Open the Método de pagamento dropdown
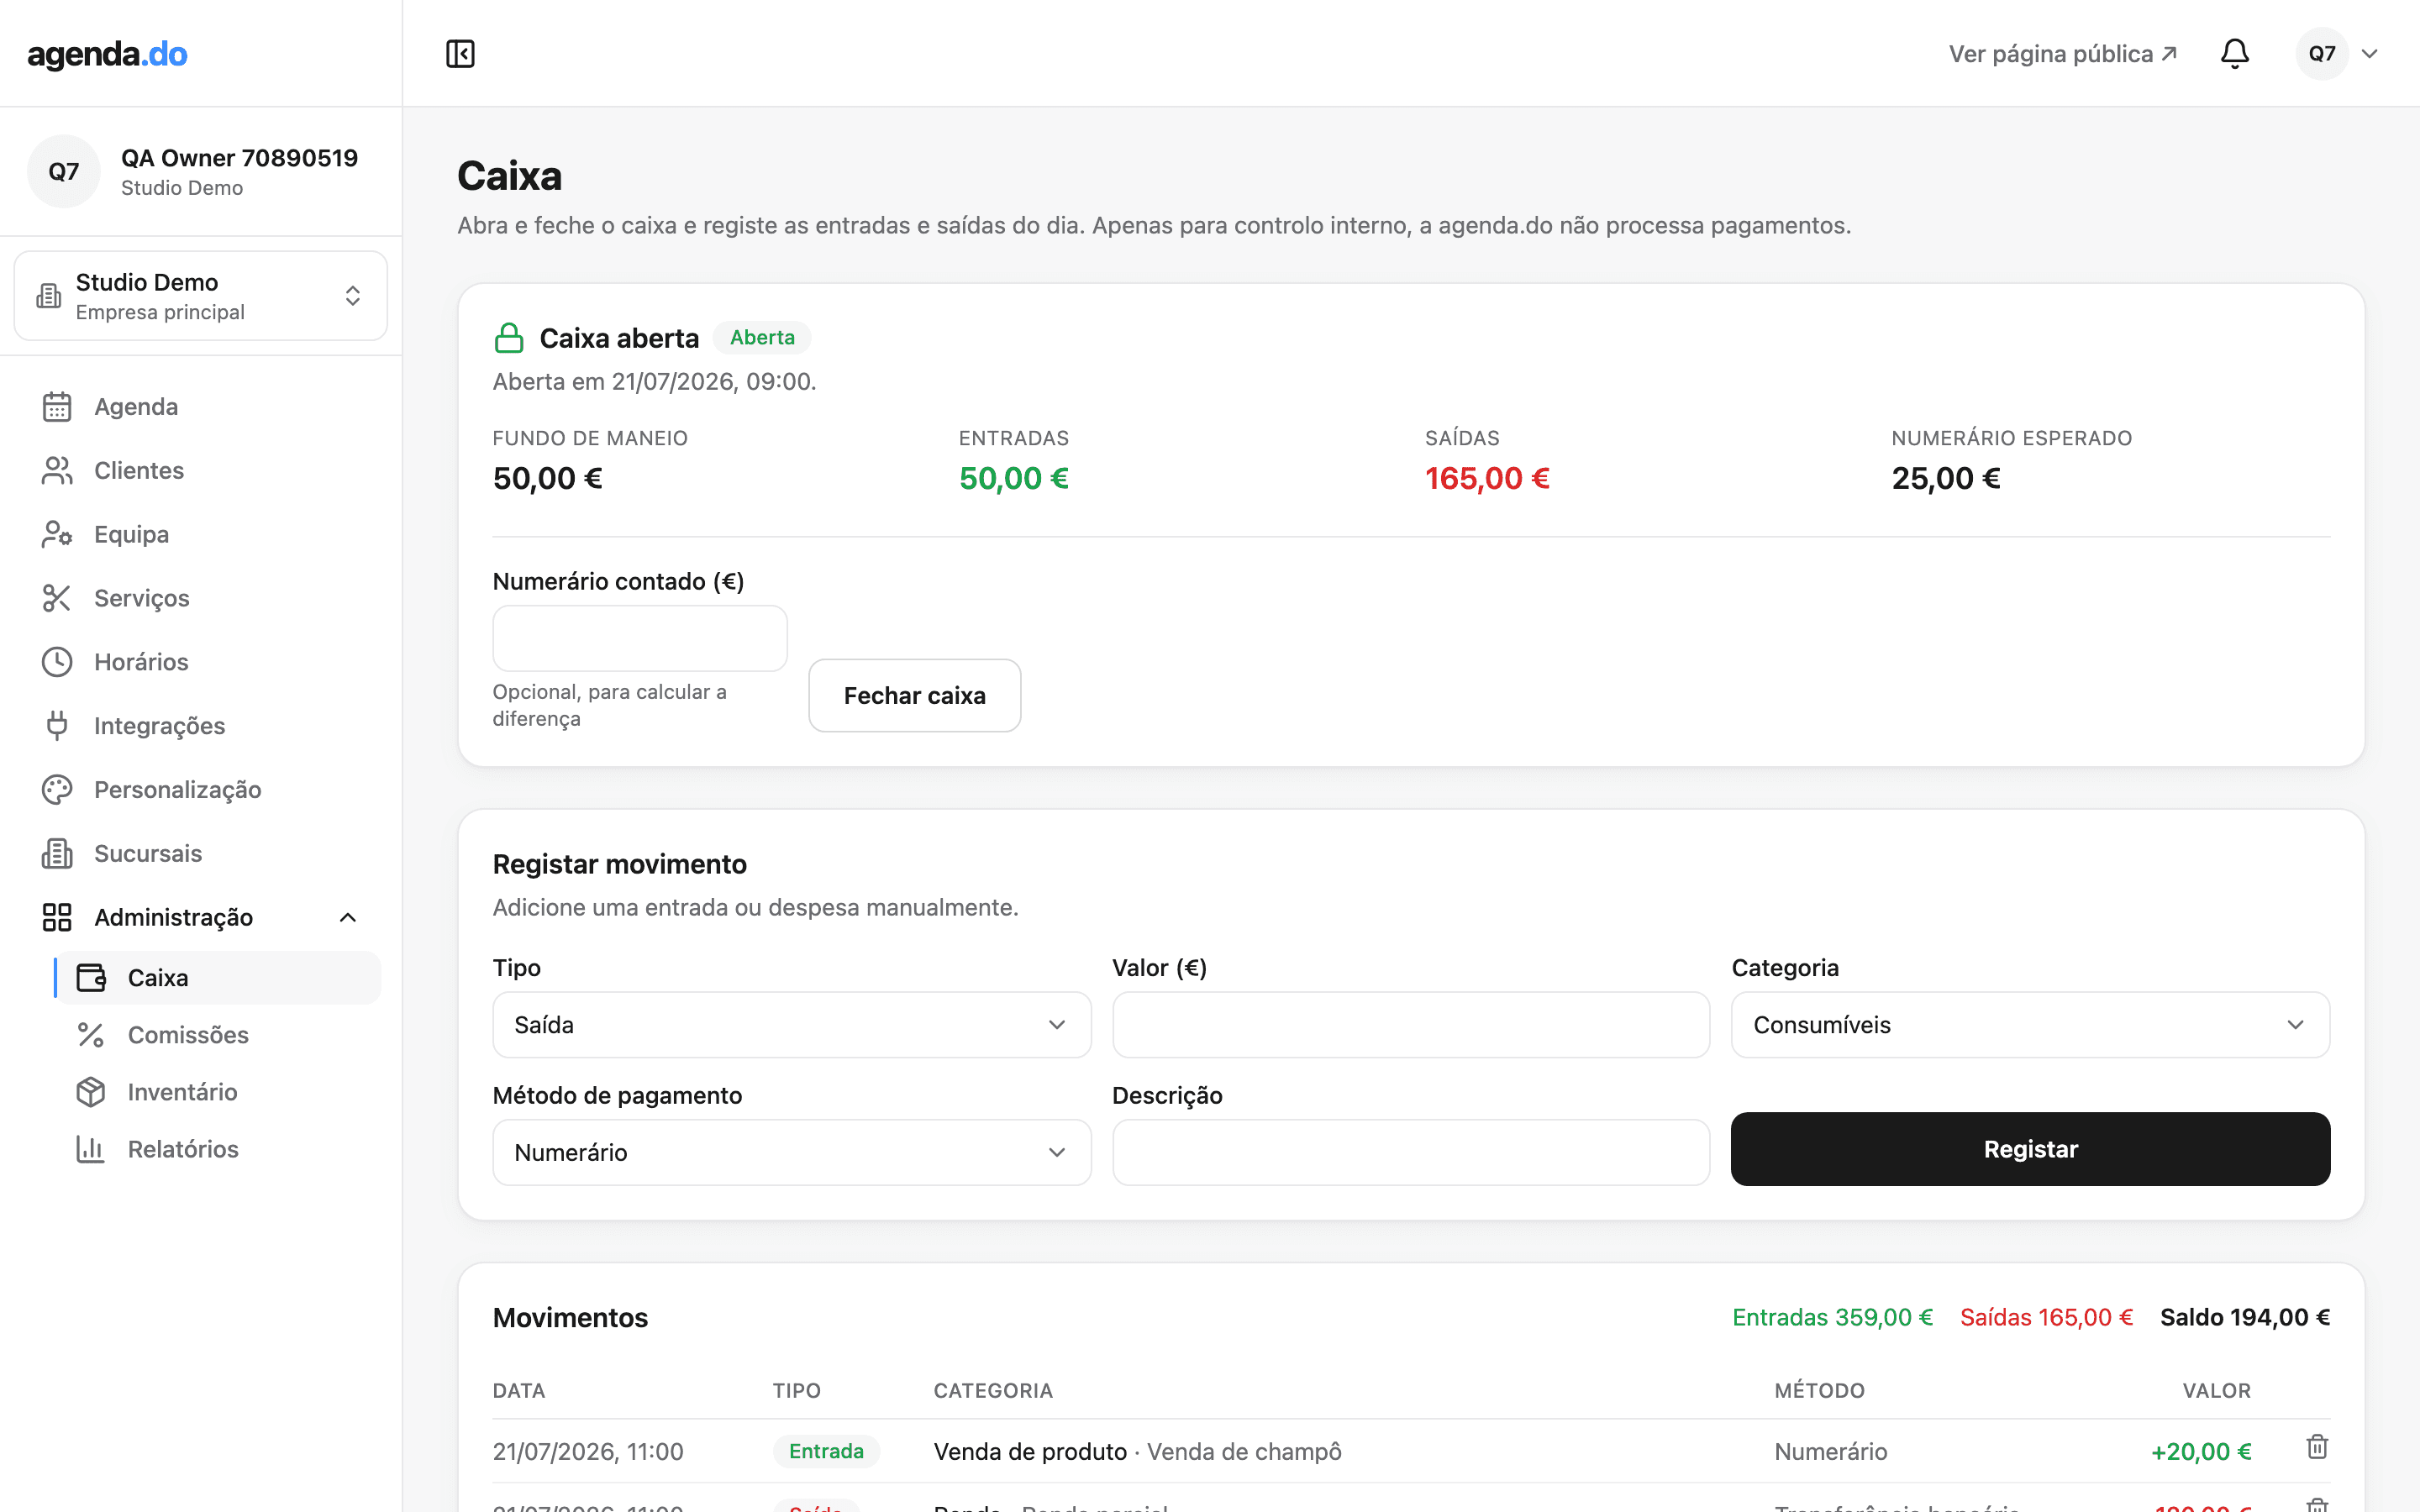The image size is (2420, 1512). [x=791, y=1152]
